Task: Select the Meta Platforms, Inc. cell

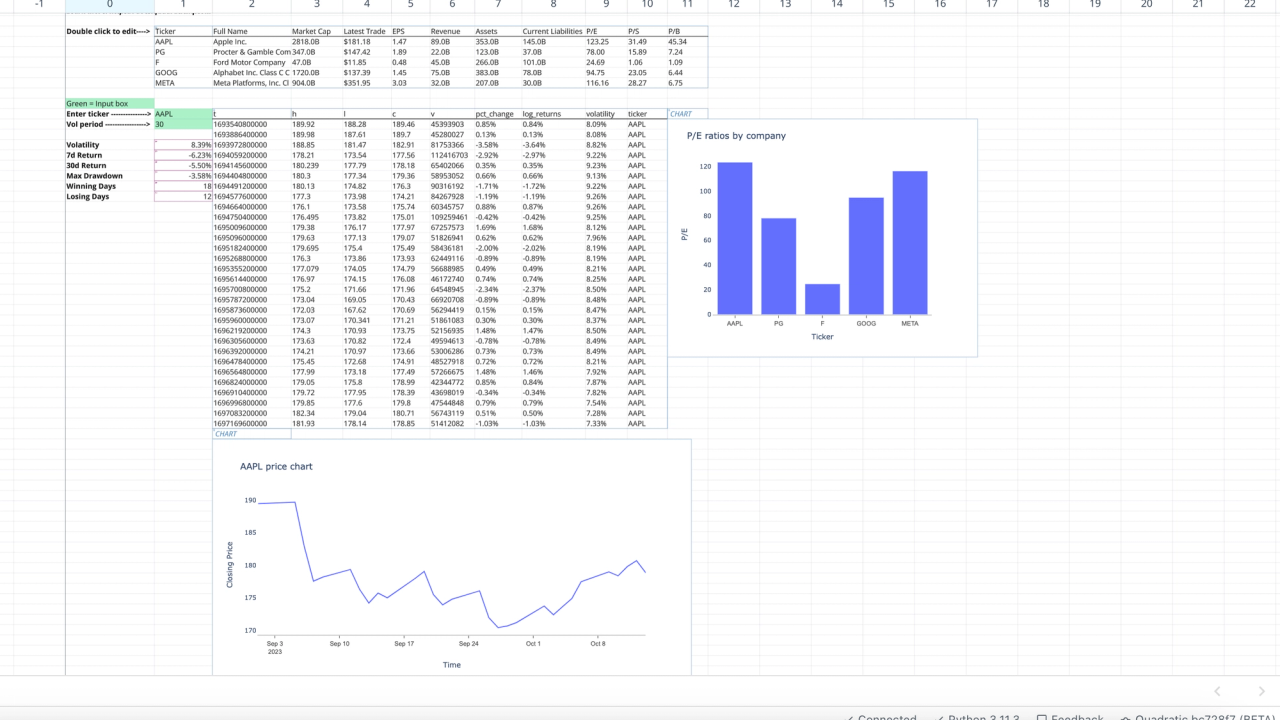Action: [x=251, y=83]
